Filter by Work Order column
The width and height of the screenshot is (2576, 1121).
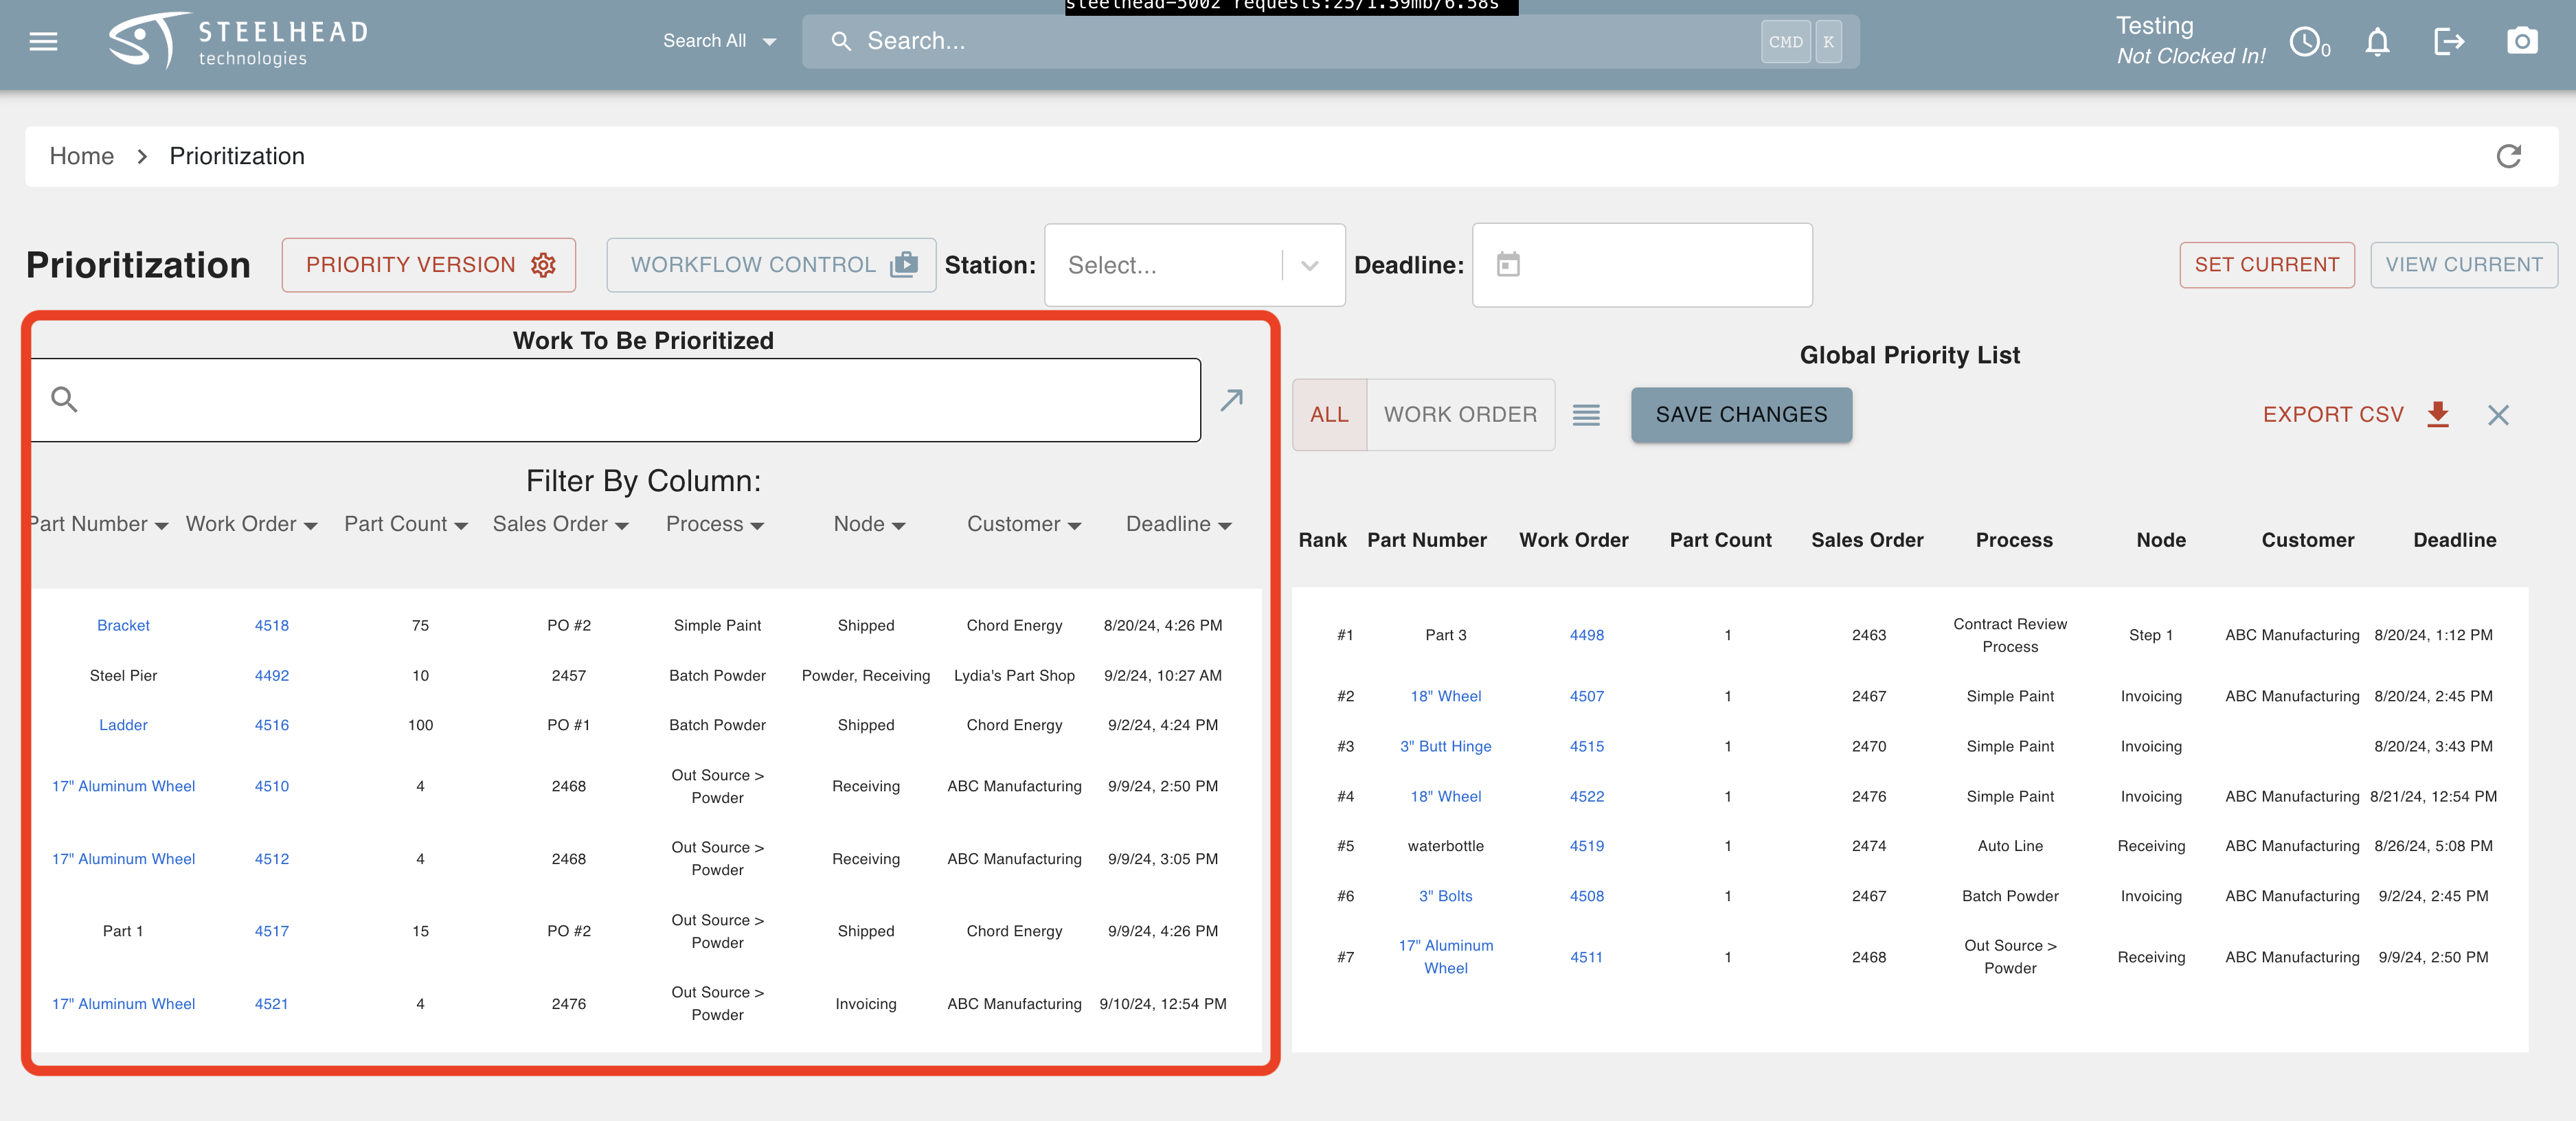point(251,524)
